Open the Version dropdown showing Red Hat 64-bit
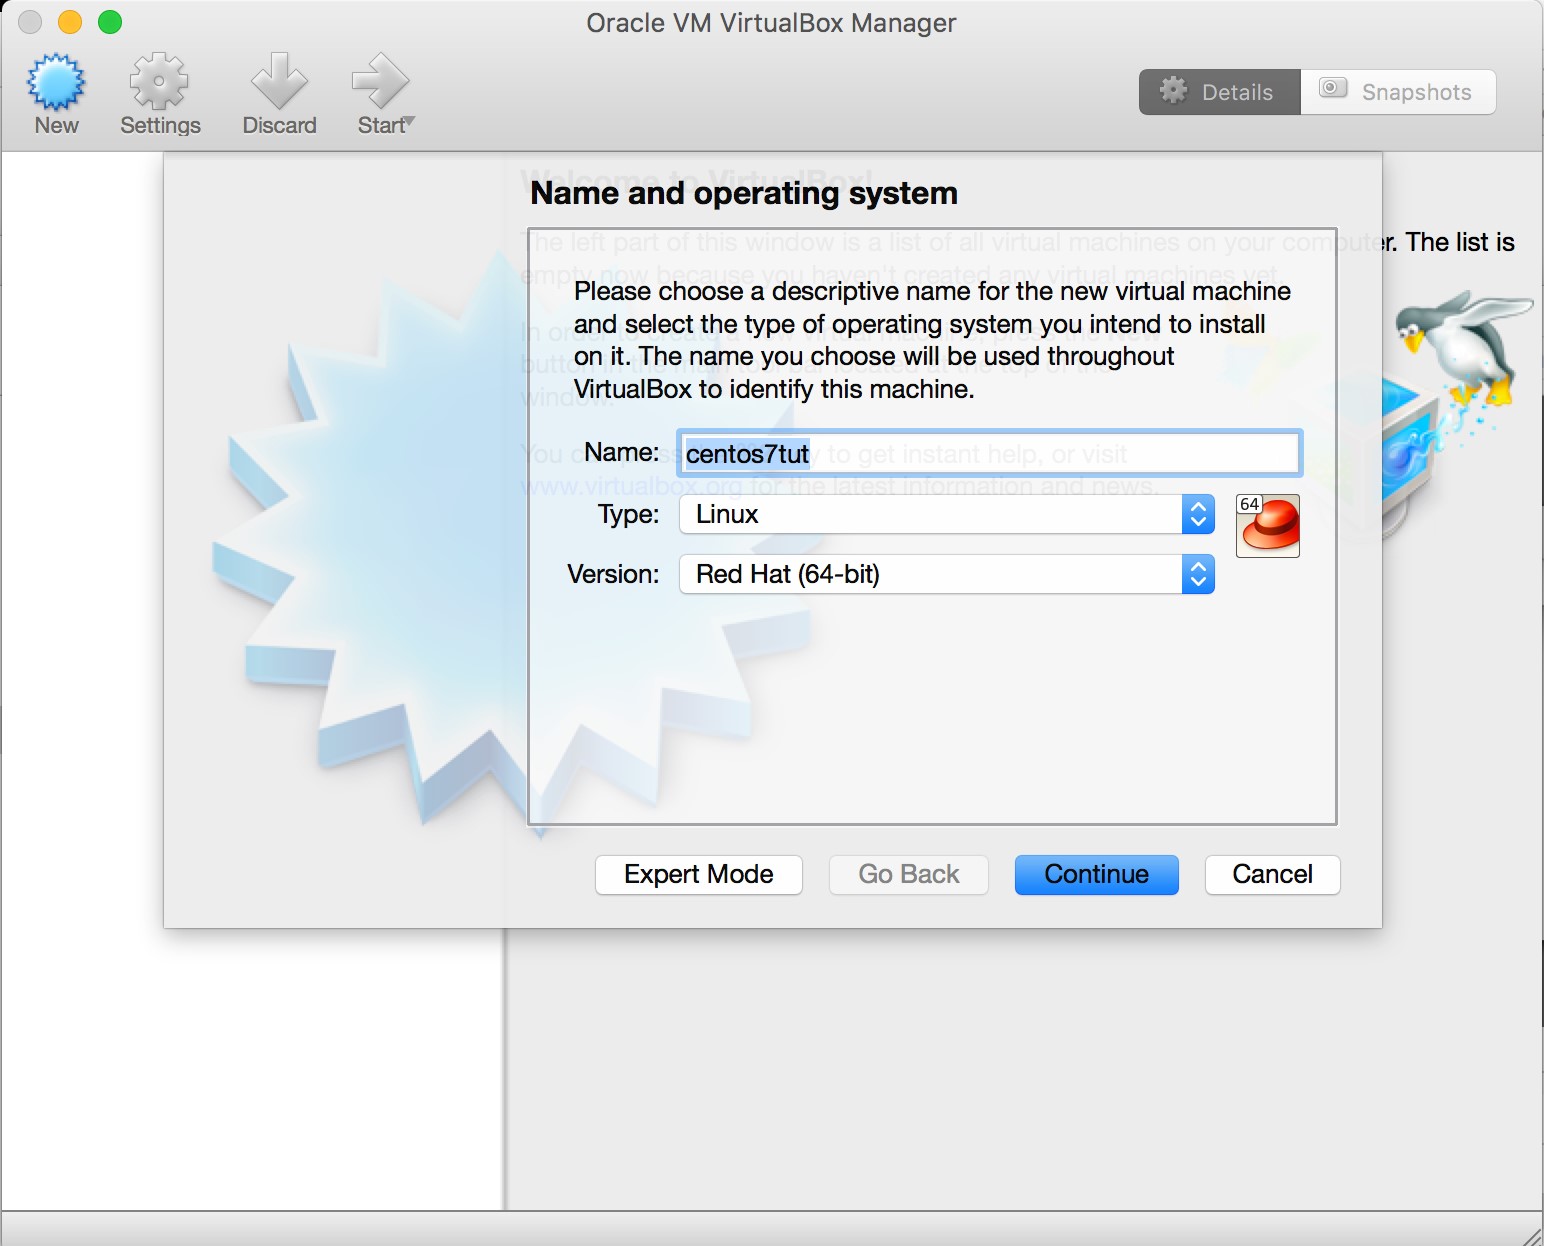 coord(930,574)
